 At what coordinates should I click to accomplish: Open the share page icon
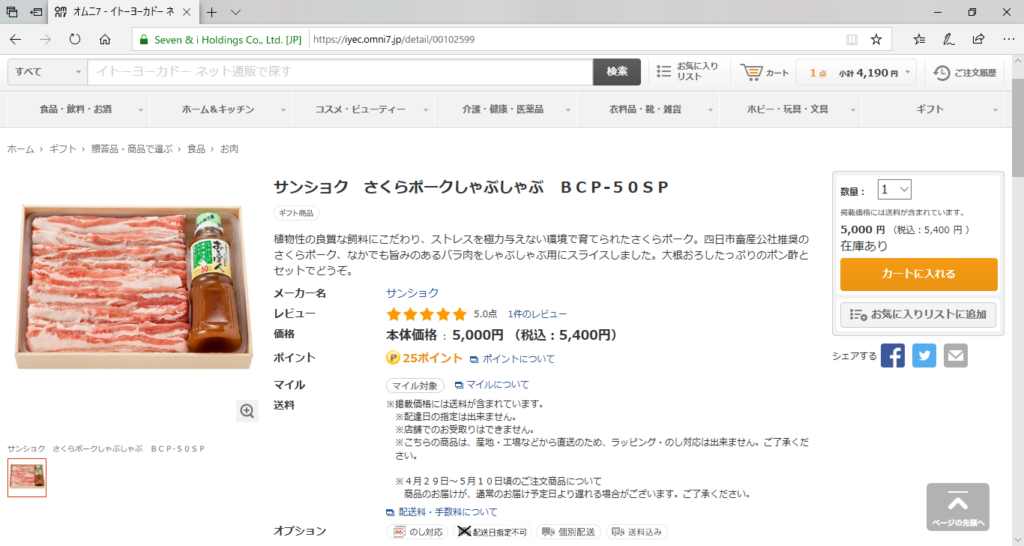(978, 39)
